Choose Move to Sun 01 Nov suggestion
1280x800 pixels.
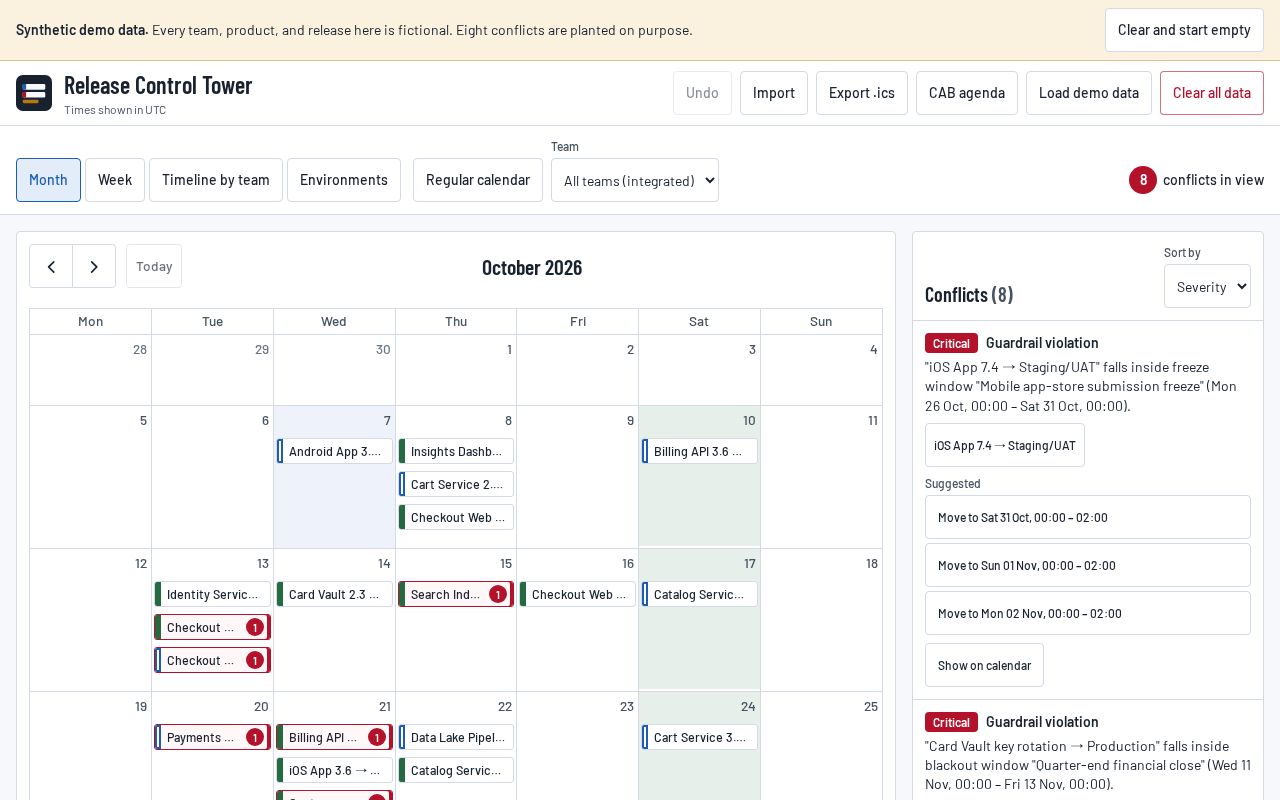[x=1088, y=565]
